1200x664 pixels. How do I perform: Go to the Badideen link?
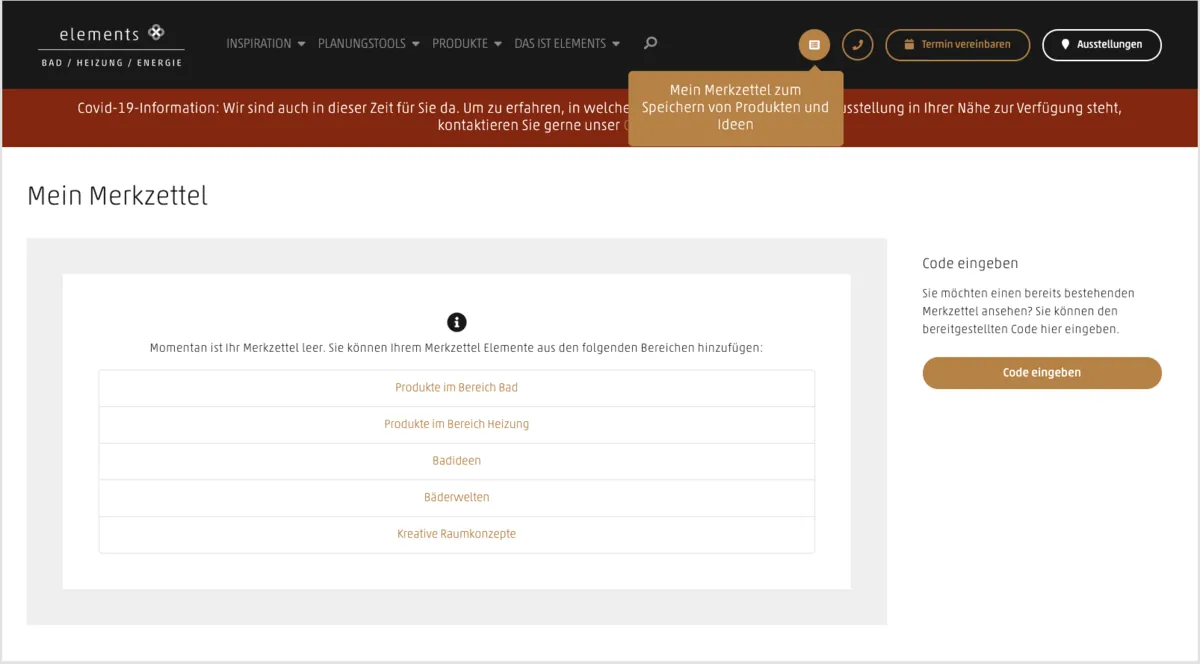pyautogui.click(x=456, y=461)
